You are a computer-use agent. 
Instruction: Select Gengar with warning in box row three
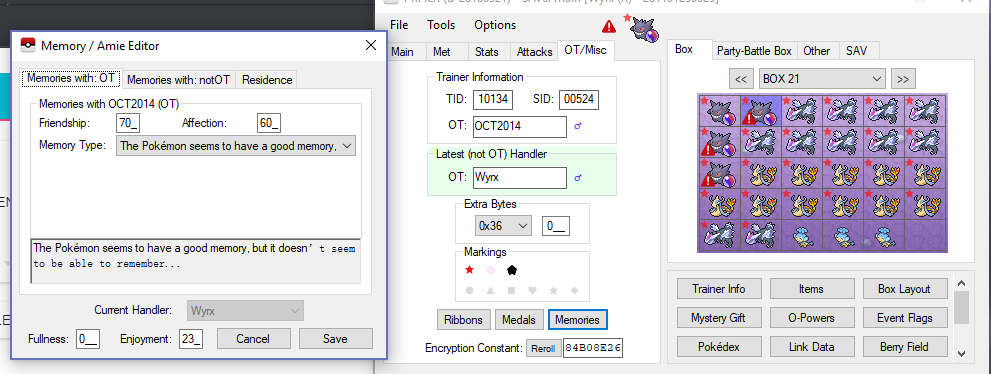click(x=719, y=172)
